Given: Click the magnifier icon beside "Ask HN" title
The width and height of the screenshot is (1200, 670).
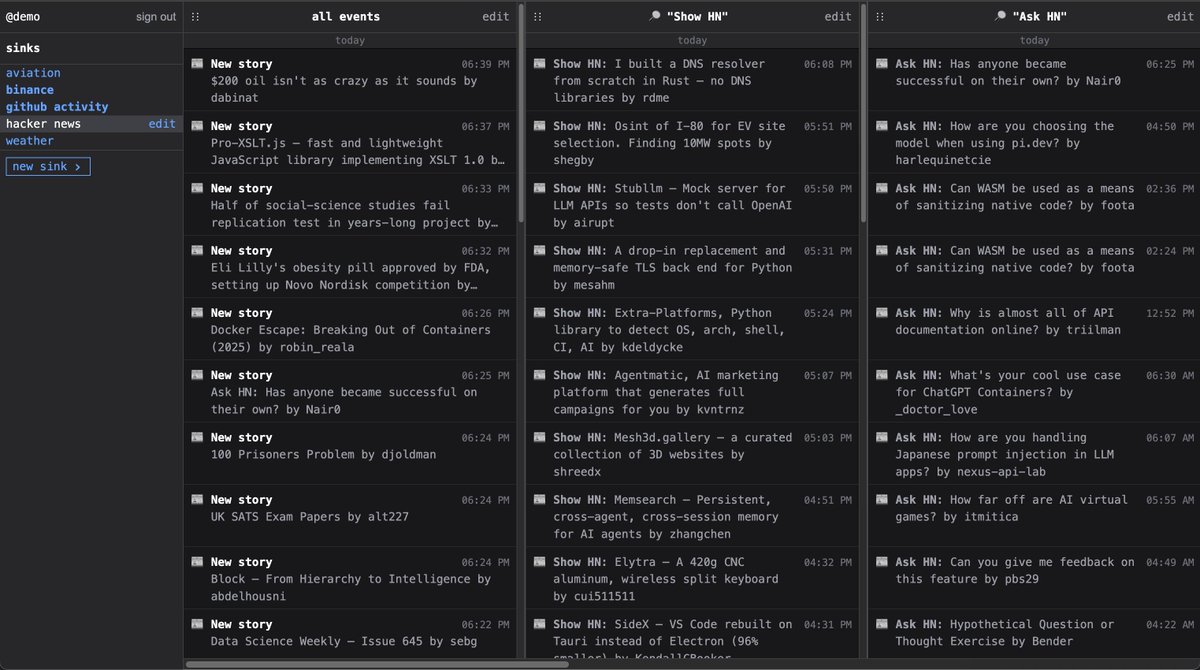Looking at the screenshot, I should pos(1000,17).
